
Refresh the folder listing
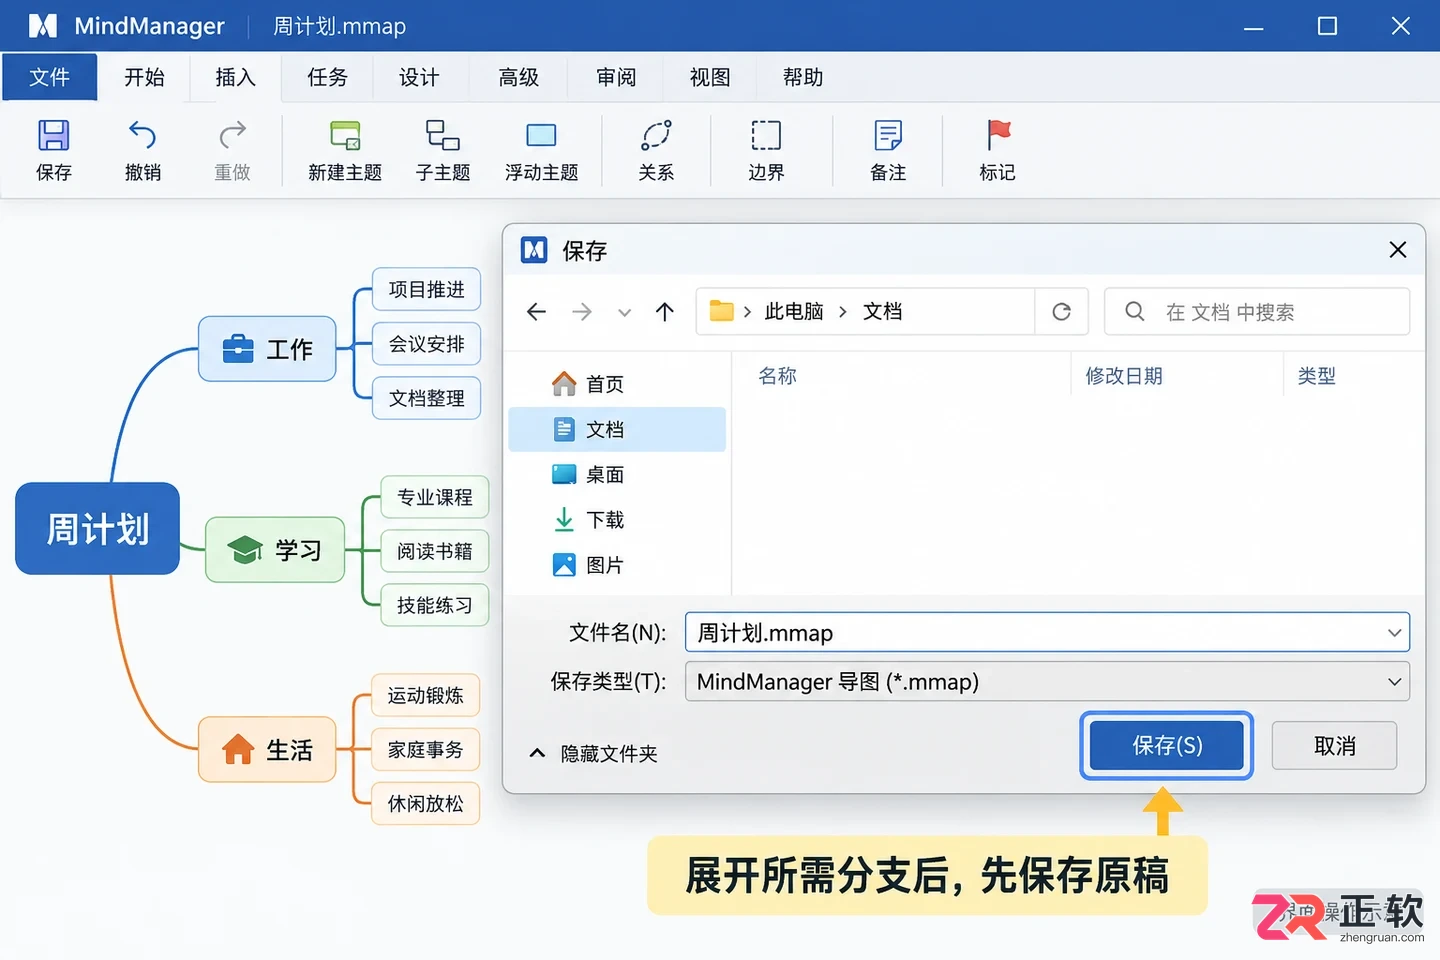point(1062,312)
